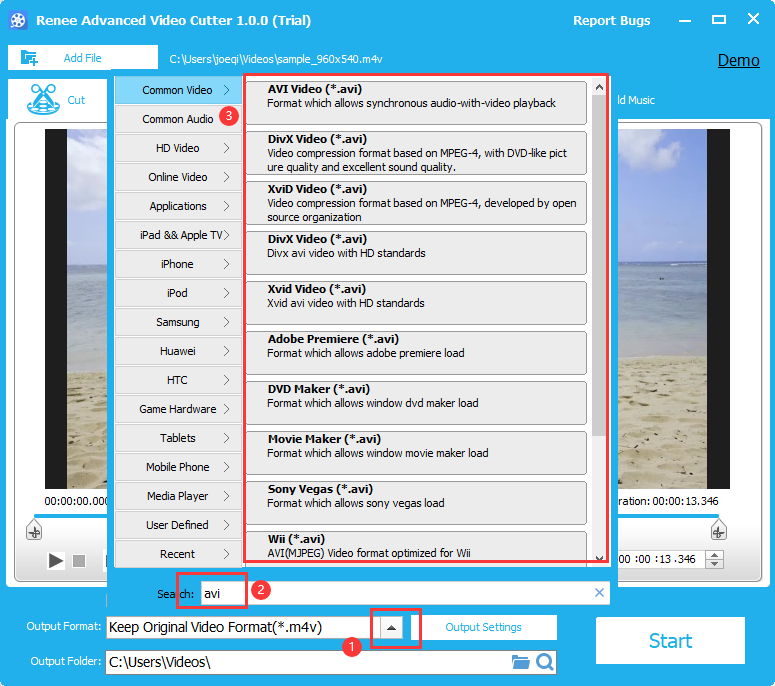Expand the HD Video category
This screenshot has width=775, height=686.
tap(178, 148)
